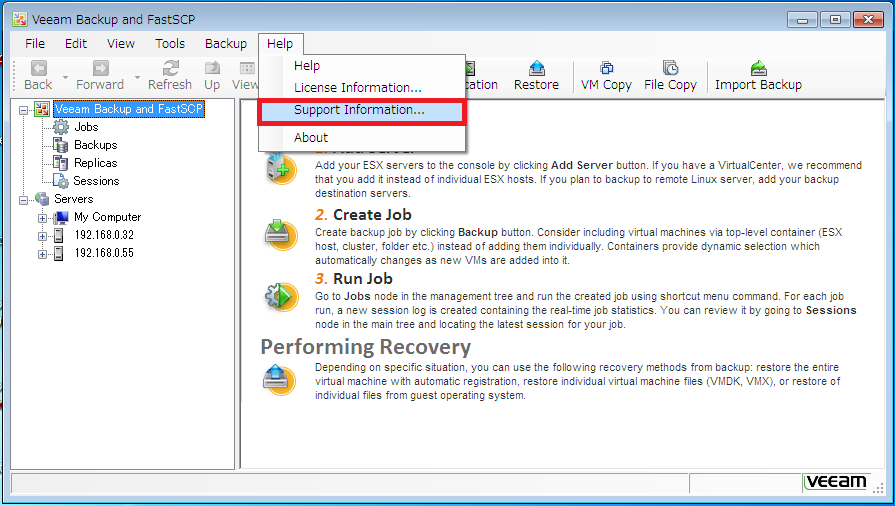
Task: Select Veeam Backup and FastSCP root label
Action: pos(129,109)
